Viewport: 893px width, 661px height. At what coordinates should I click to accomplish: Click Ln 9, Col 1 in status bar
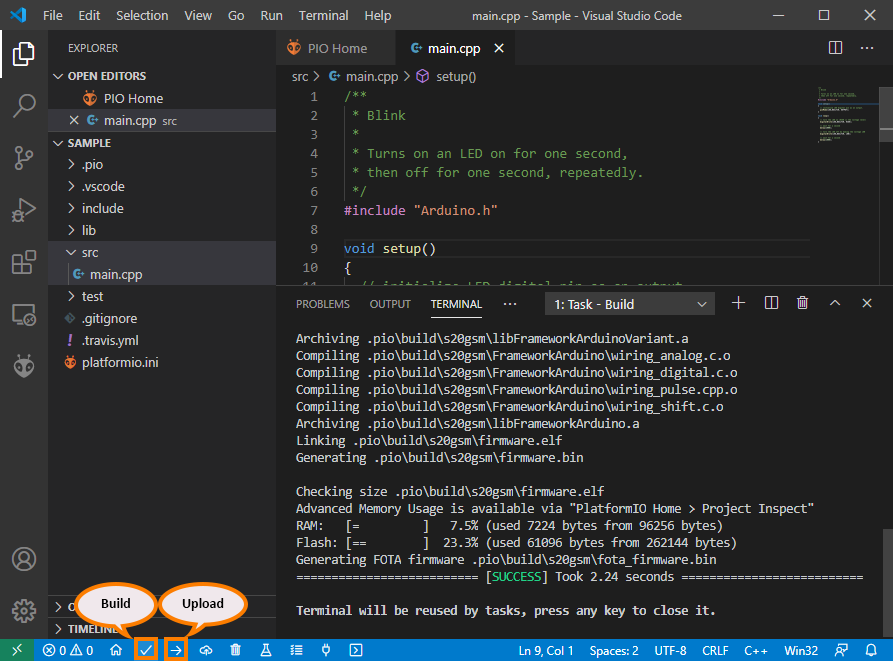546,650
